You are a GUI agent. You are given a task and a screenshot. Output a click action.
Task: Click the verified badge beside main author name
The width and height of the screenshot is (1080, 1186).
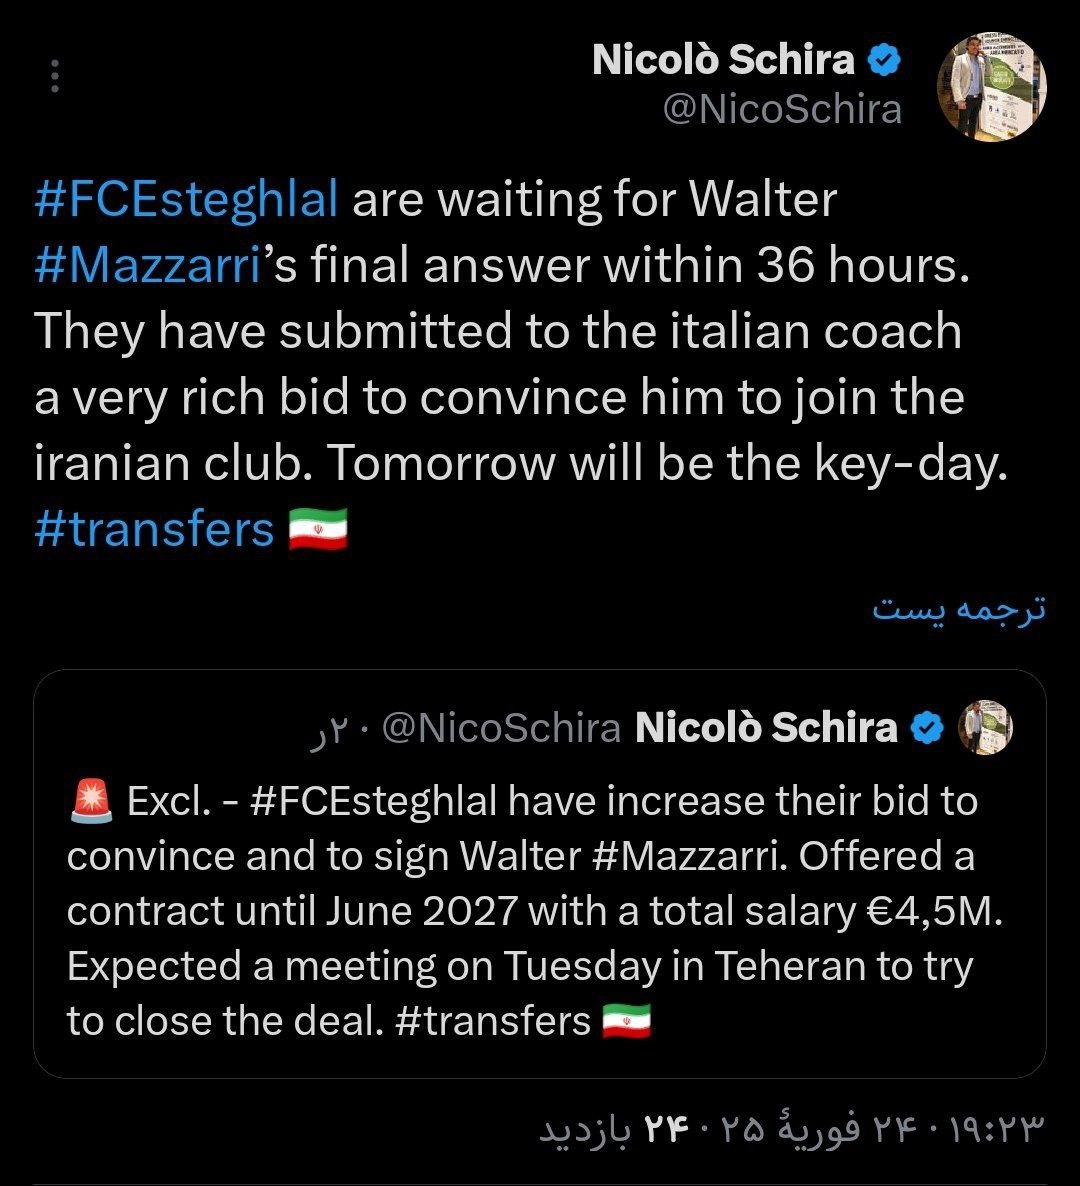[884, 62]
